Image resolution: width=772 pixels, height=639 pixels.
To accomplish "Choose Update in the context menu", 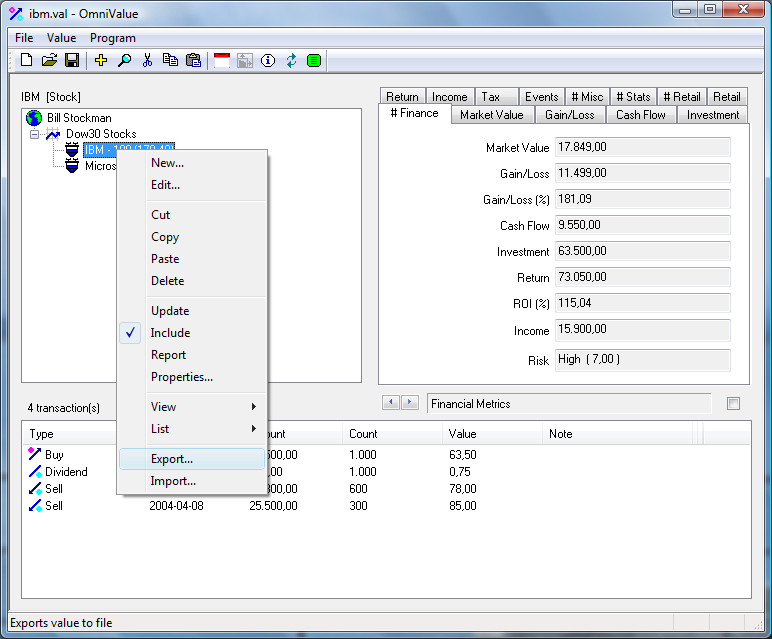I will [192, 311].
